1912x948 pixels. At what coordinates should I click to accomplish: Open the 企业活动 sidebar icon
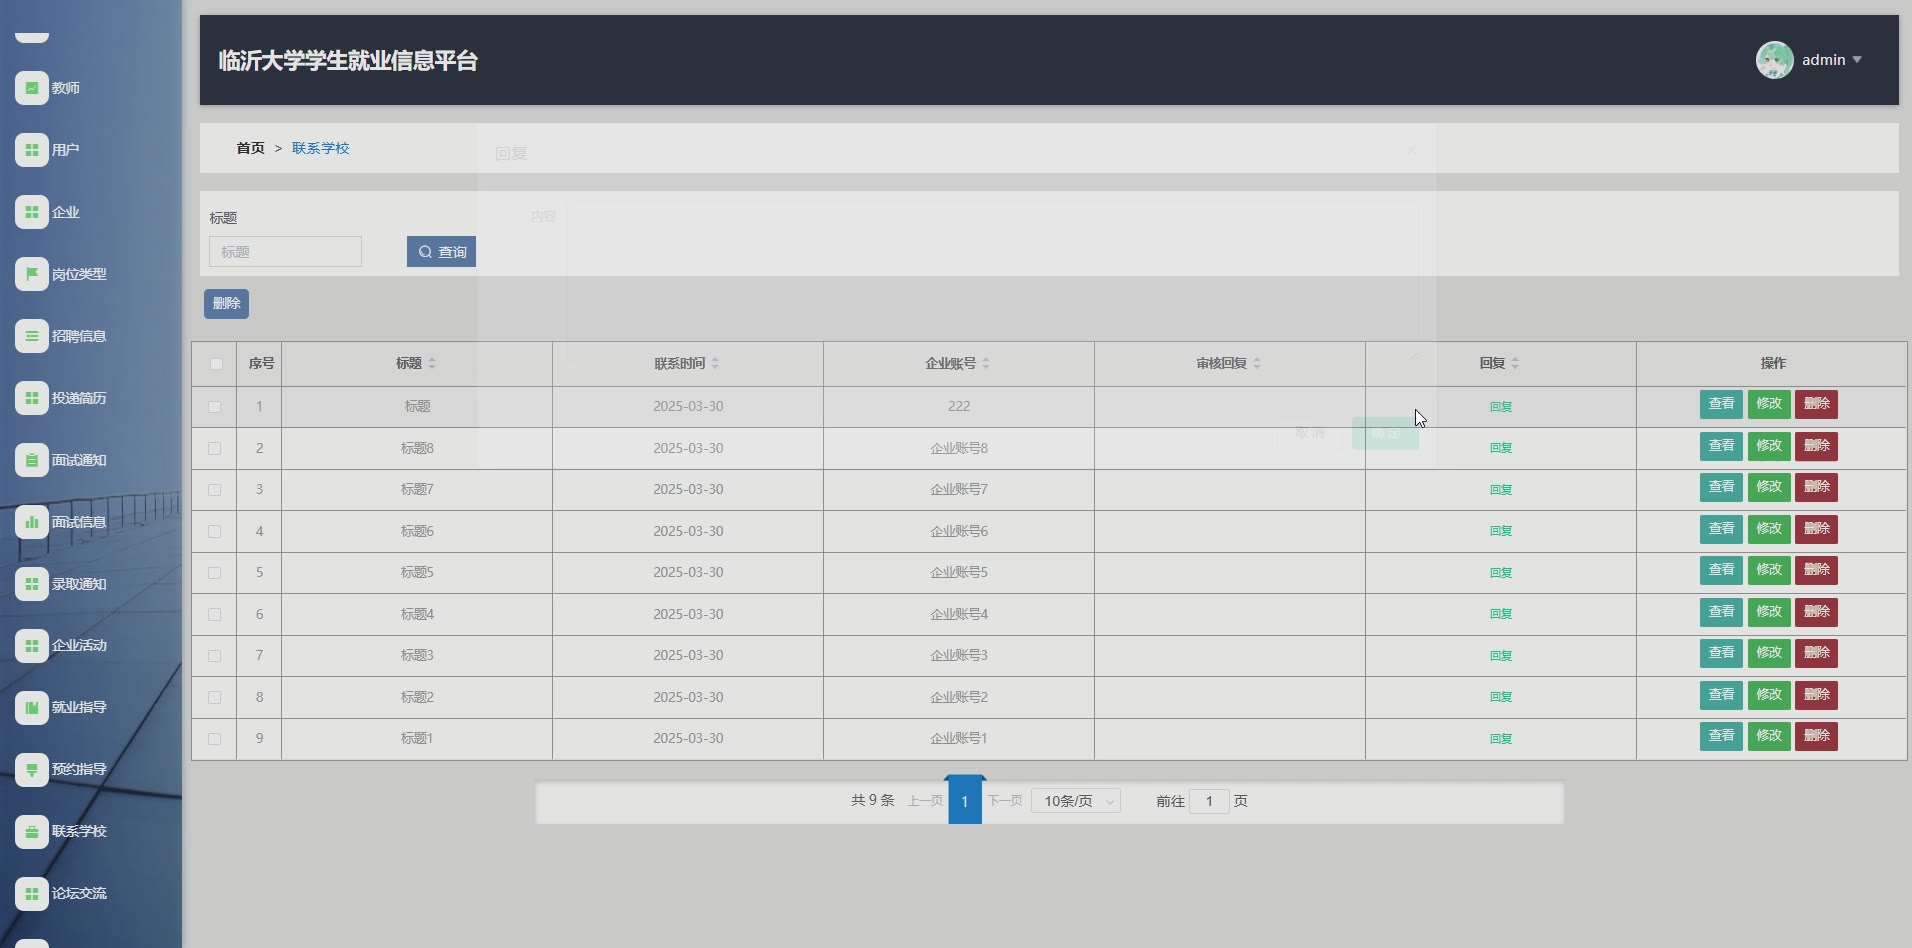tap(32, 645)
